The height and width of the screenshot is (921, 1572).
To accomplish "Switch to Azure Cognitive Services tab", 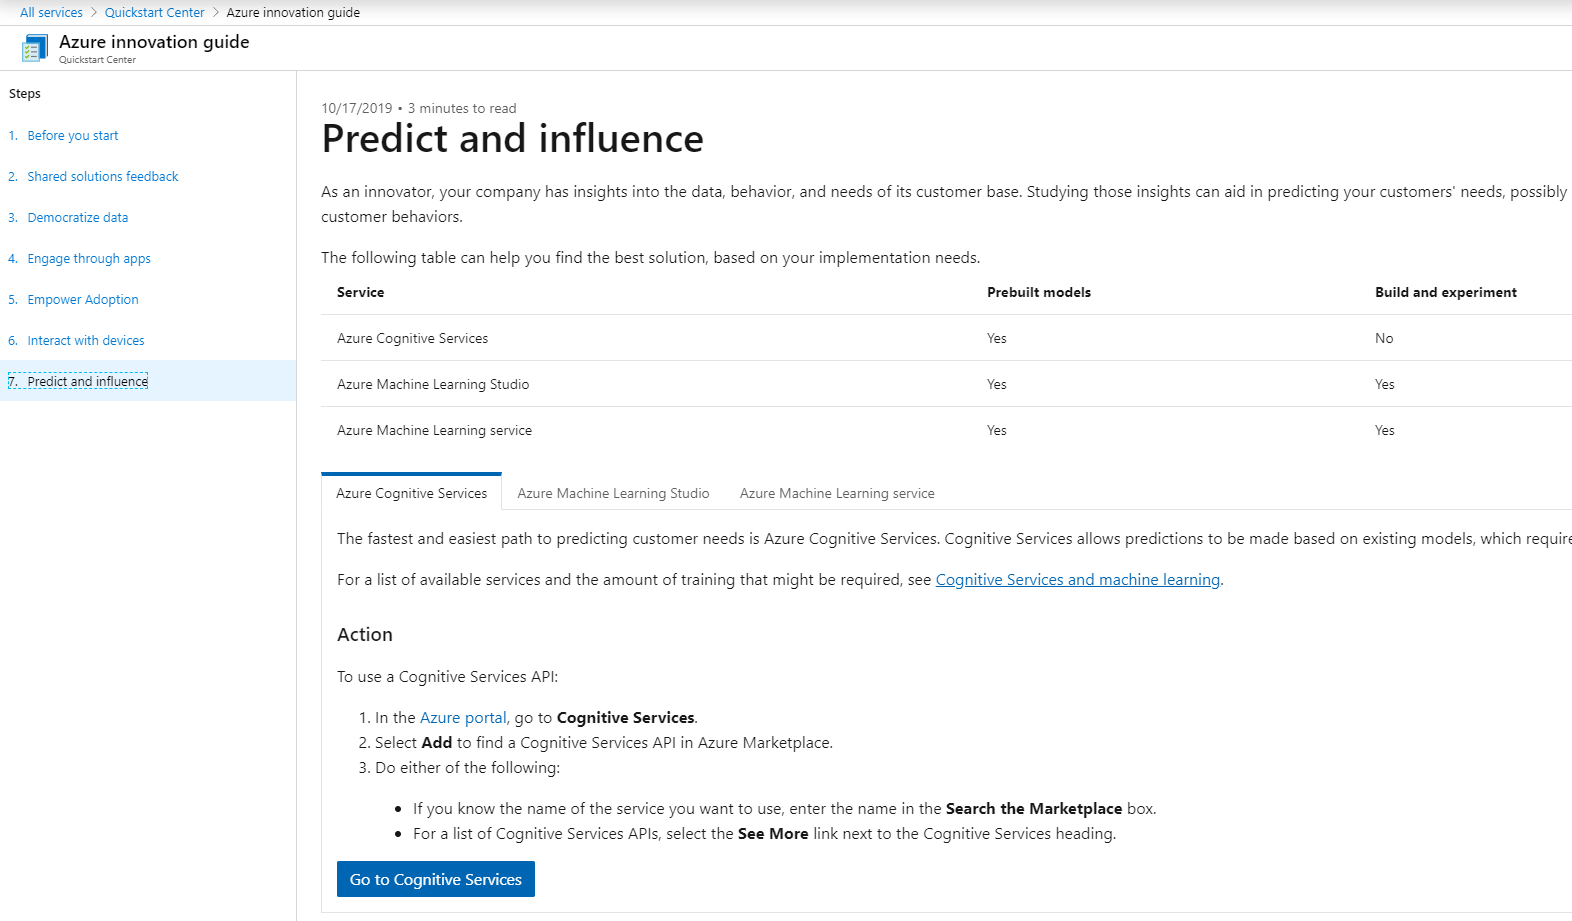I will (x=411, y=493).
